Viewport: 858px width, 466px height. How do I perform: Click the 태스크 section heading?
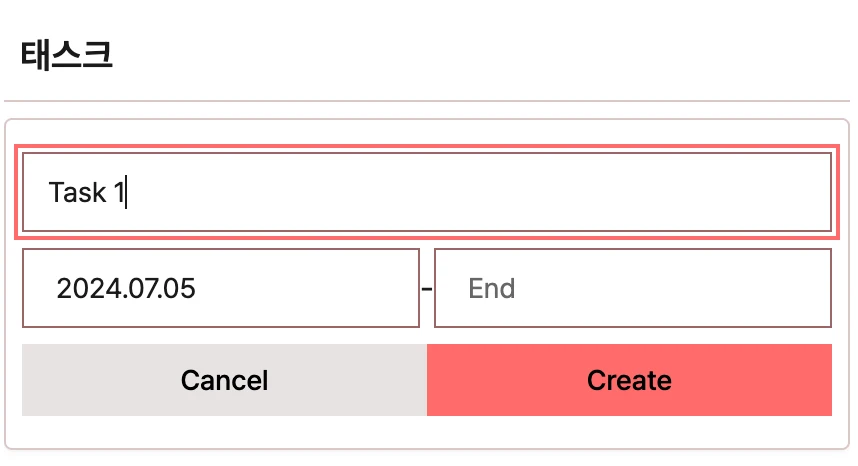67,55
